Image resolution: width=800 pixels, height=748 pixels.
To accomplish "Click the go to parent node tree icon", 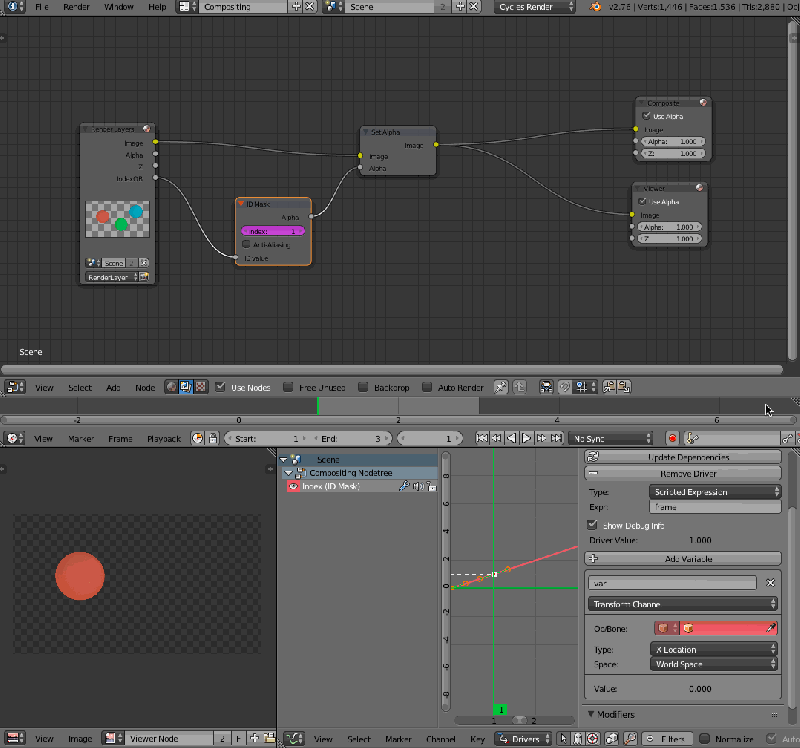I will [519, 387].
